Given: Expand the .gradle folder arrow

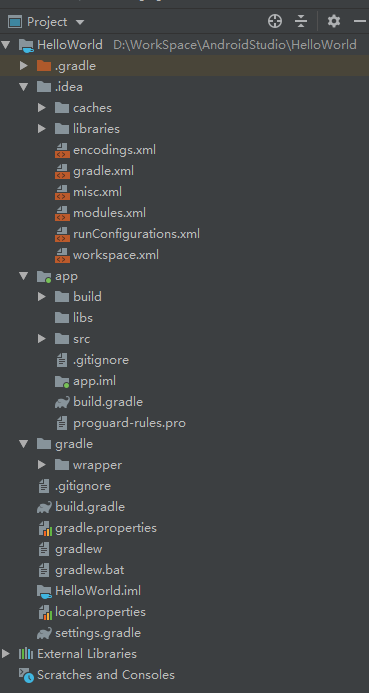Looking at the screenshot, I should tap(23, 66).
